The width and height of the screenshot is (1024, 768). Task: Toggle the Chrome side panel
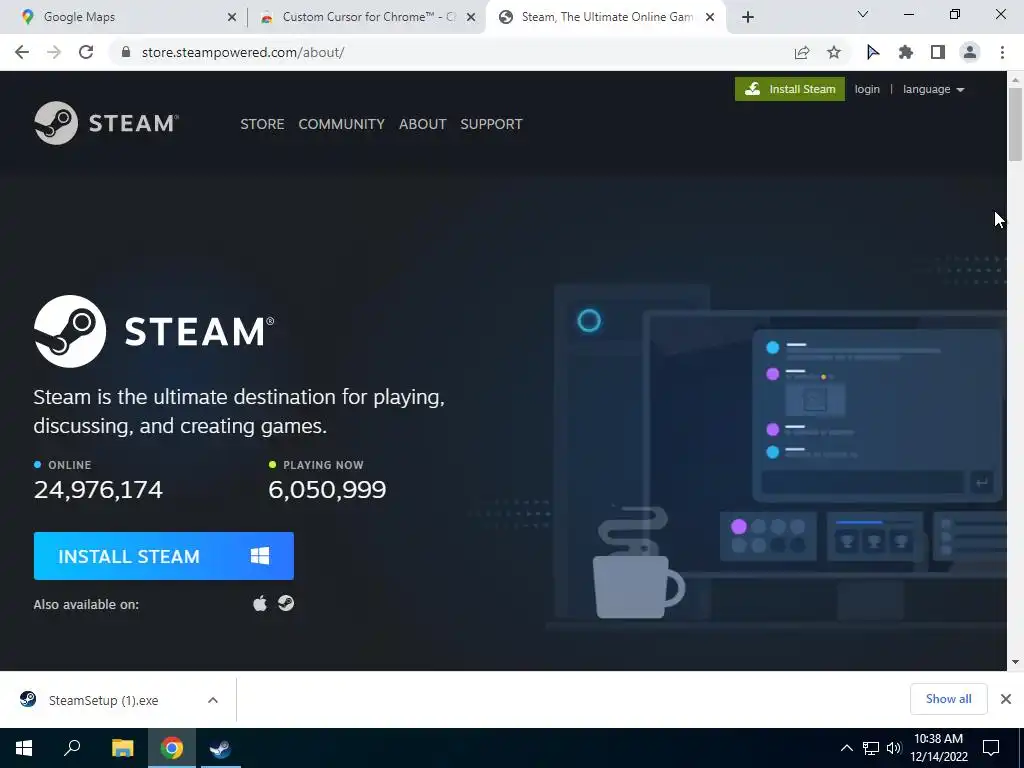pyautogui.click(x=938, y=52)
